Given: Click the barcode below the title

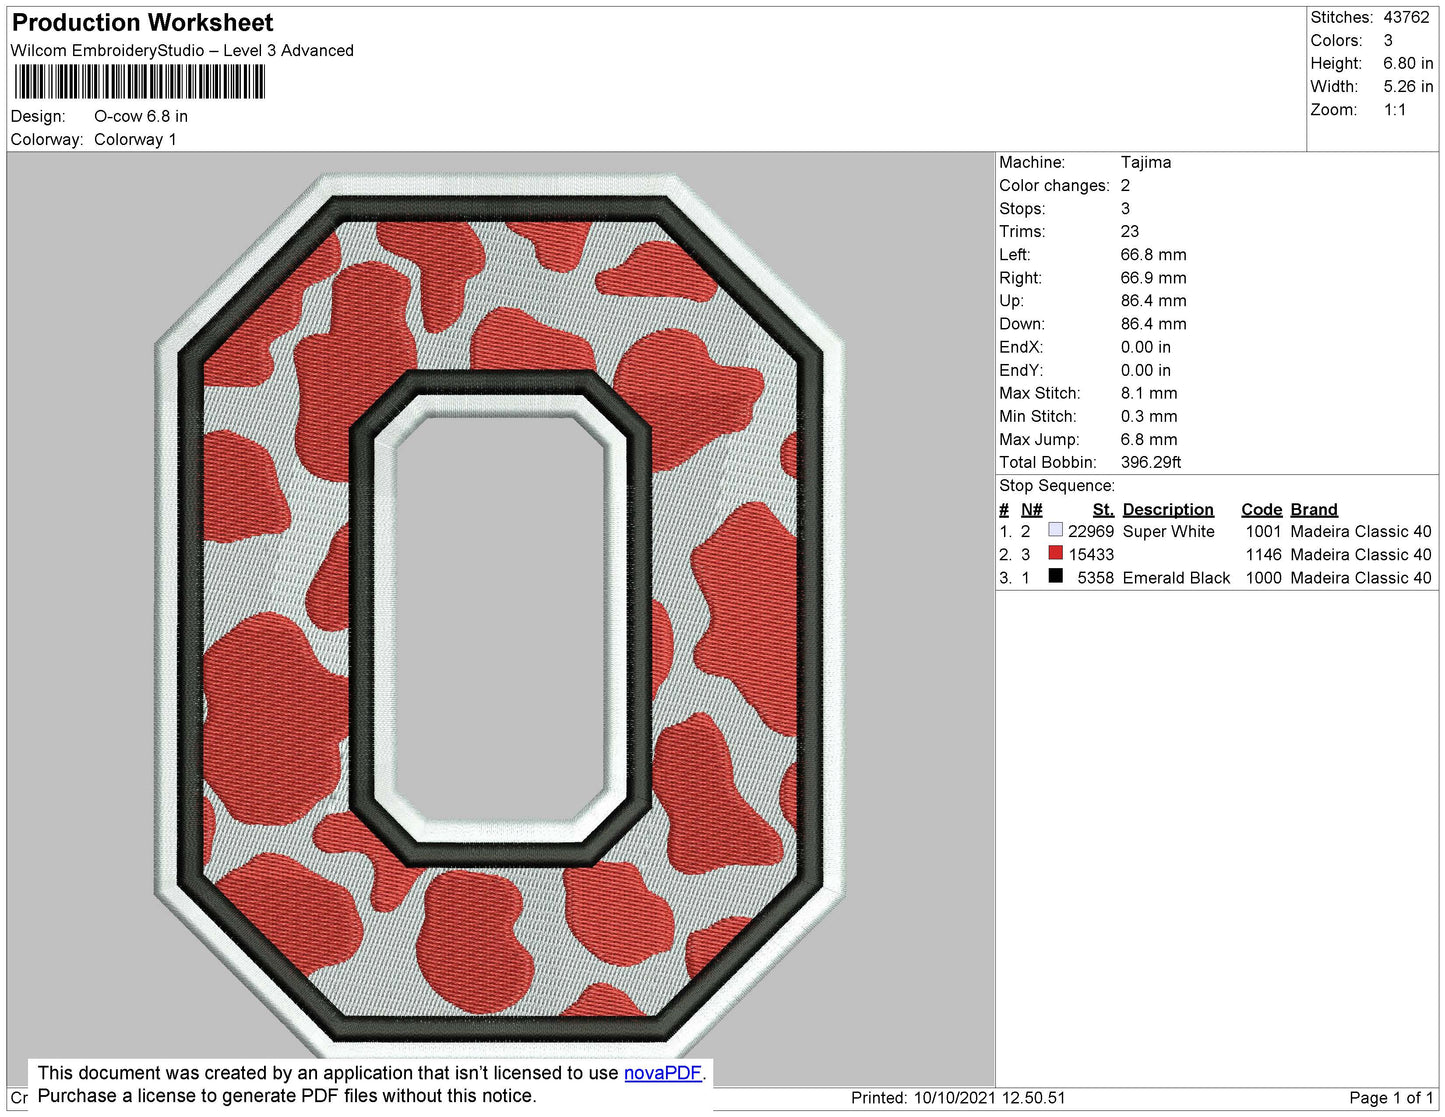Looking at the screenshot, I should click(x=140, y=82).
